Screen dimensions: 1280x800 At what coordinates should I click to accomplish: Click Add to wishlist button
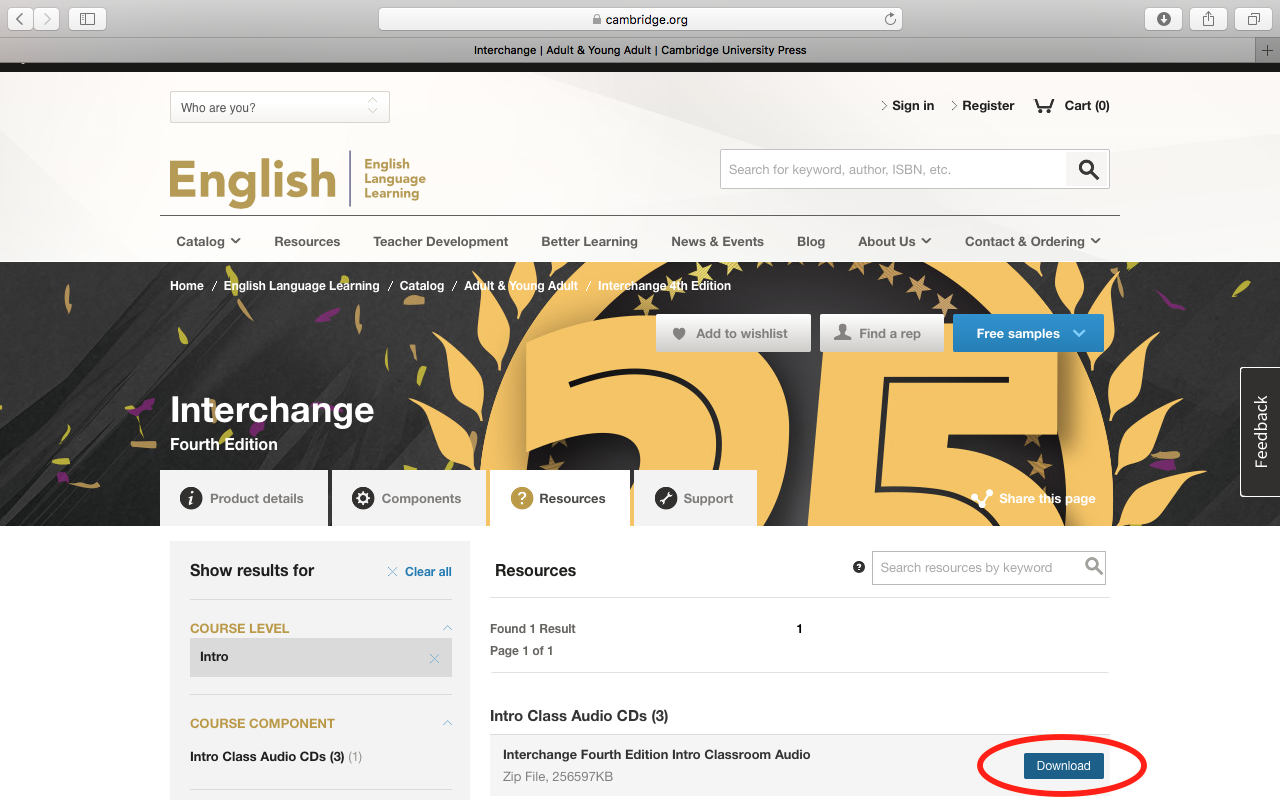[x=733, y=333]
